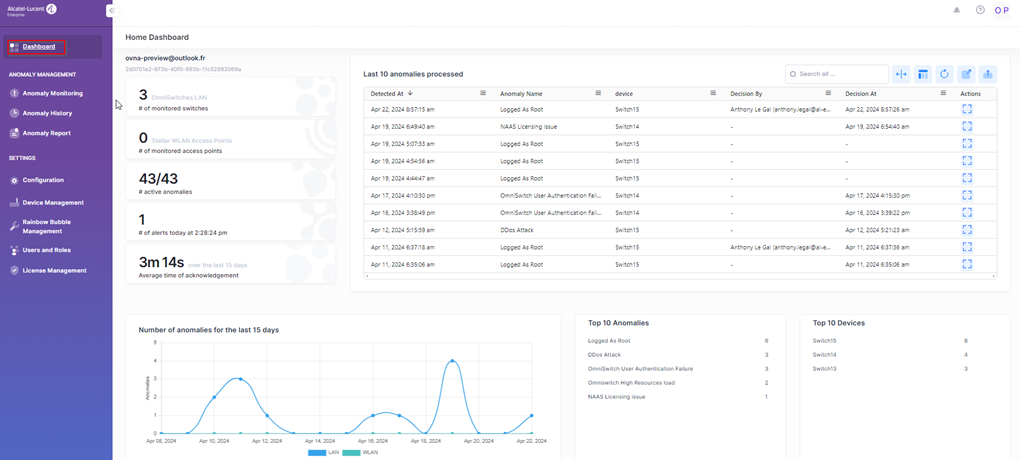This screenshot has height=460, width=1020.
Task: Click the Search all input field
Action: point(840,74)
